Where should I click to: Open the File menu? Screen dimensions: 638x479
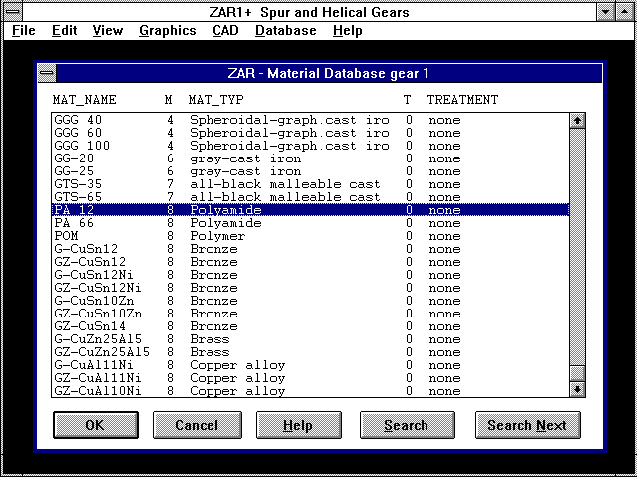pos(24,30)
